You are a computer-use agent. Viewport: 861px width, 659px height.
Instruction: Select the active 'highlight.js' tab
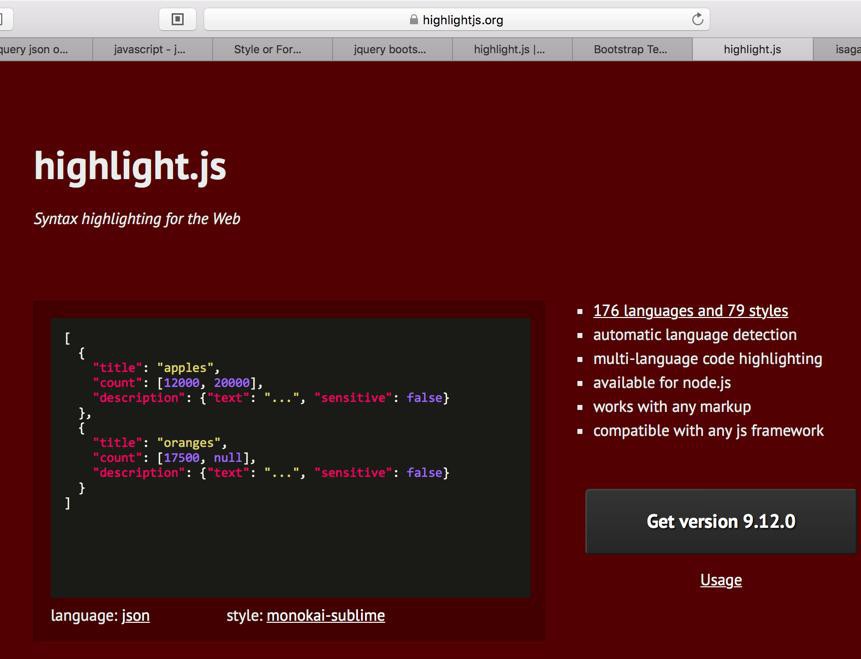(x=752, y=49)
